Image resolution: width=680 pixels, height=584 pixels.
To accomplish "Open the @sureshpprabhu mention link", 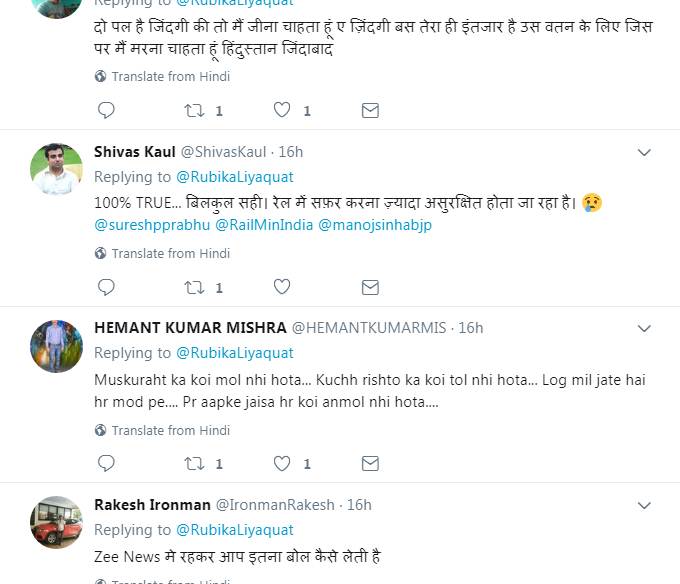I will [152, 225].
